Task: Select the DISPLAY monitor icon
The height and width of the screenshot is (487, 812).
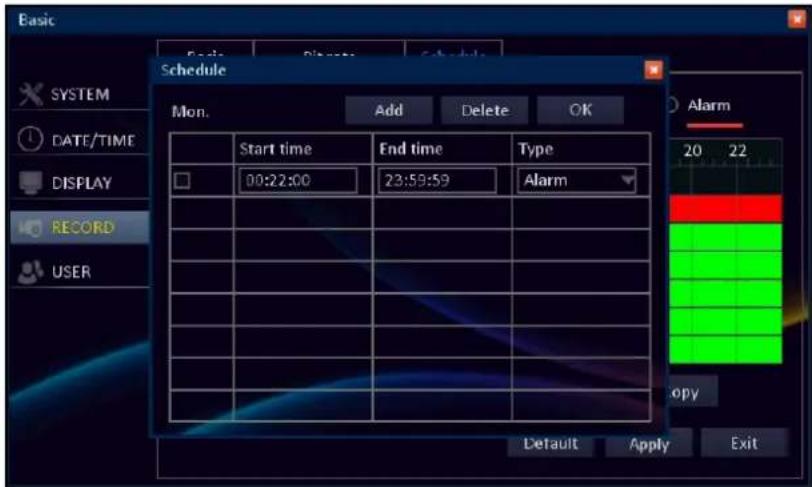Action: (x=30, y=182)
